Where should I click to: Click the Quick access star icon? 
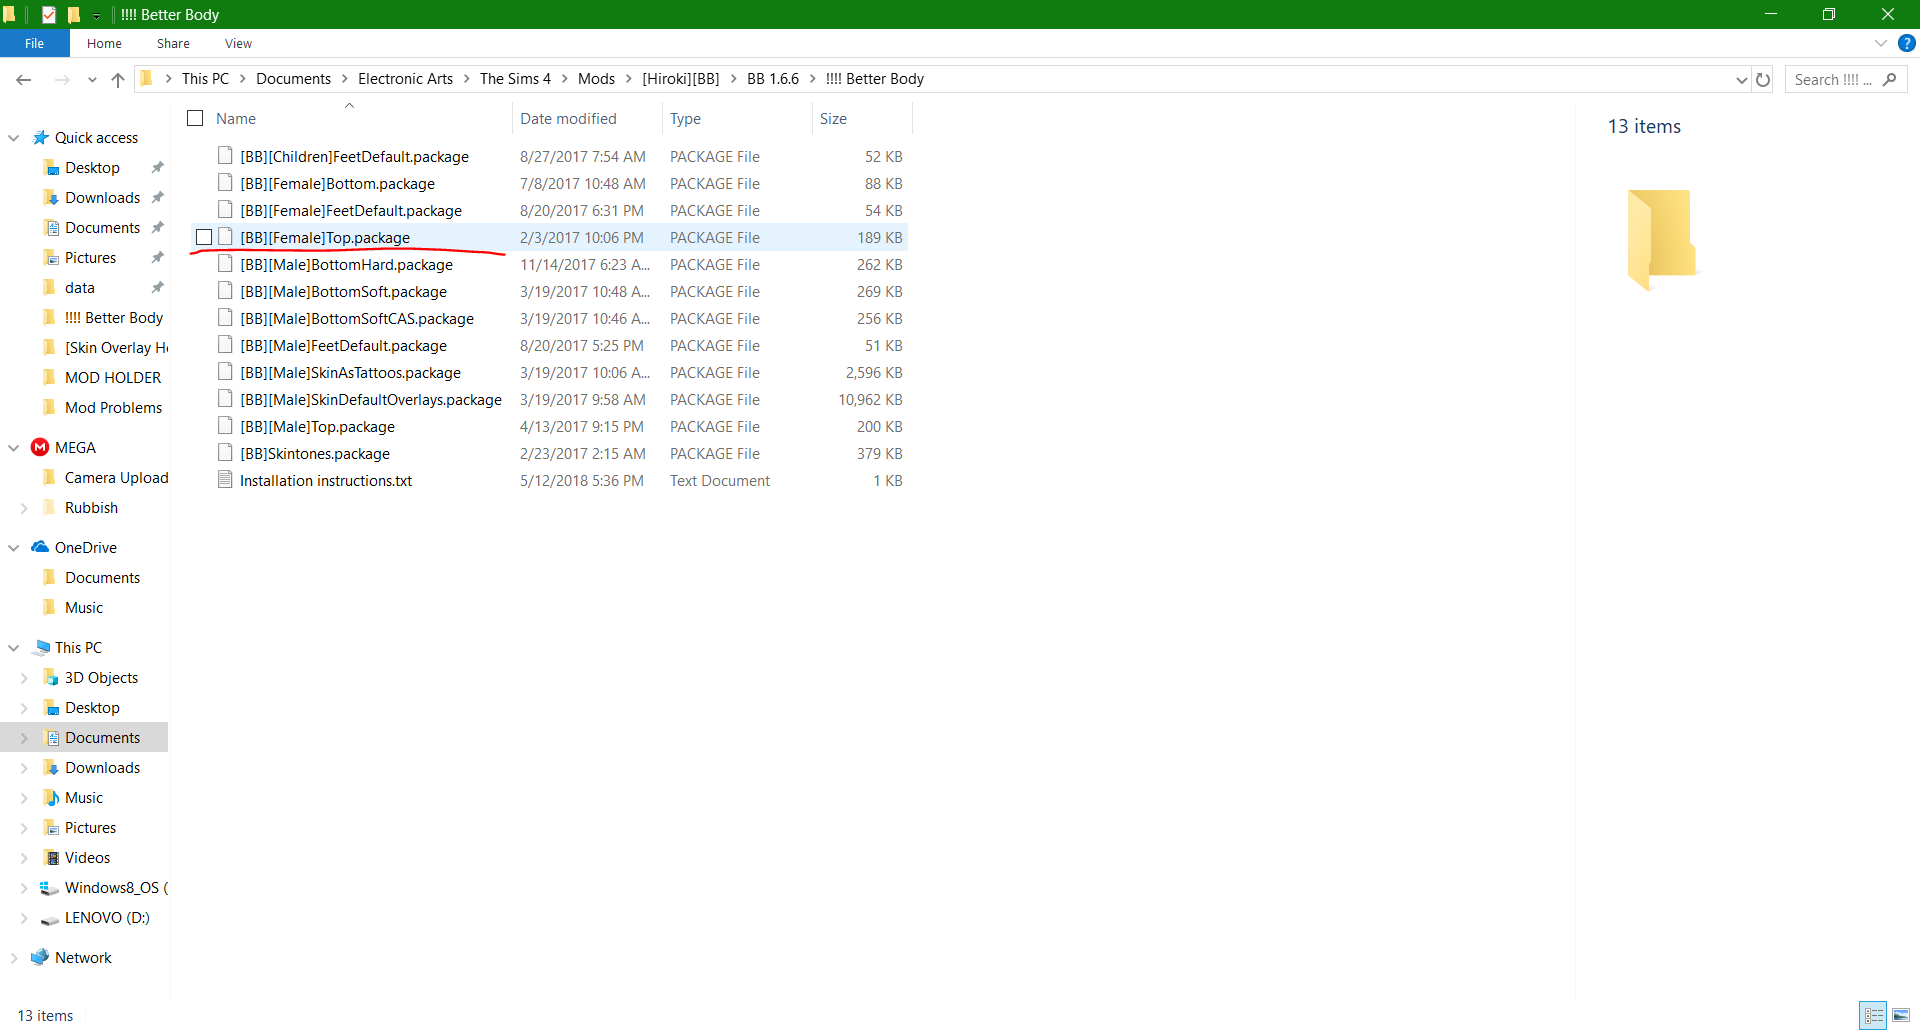click(x=41, y=137)
